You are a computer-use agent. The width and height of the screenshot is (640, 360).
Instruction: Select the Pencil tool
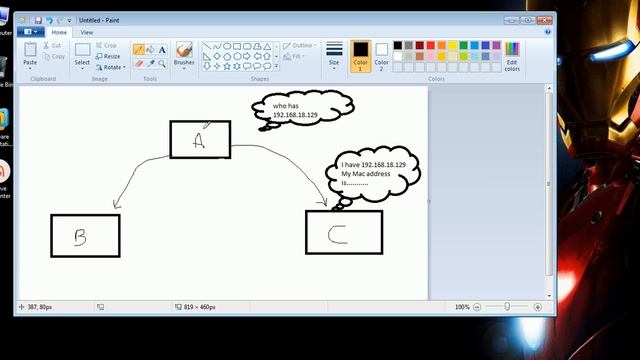139,50
